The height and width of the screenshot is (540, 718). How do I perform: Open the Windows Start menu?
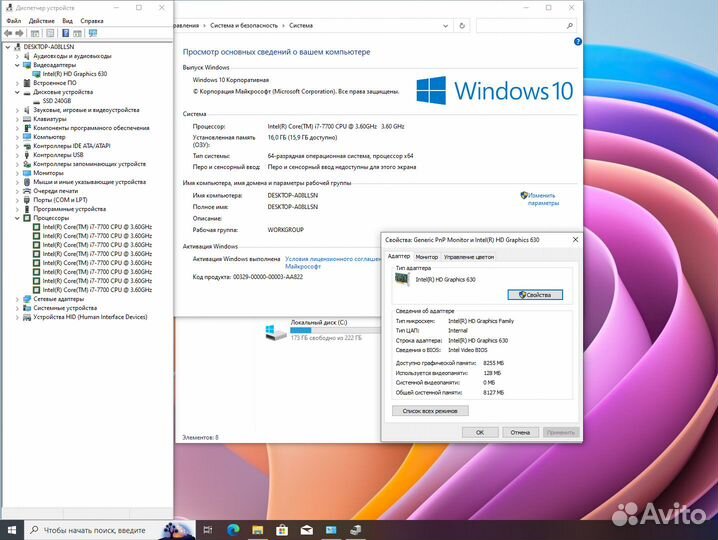[12, 530]
